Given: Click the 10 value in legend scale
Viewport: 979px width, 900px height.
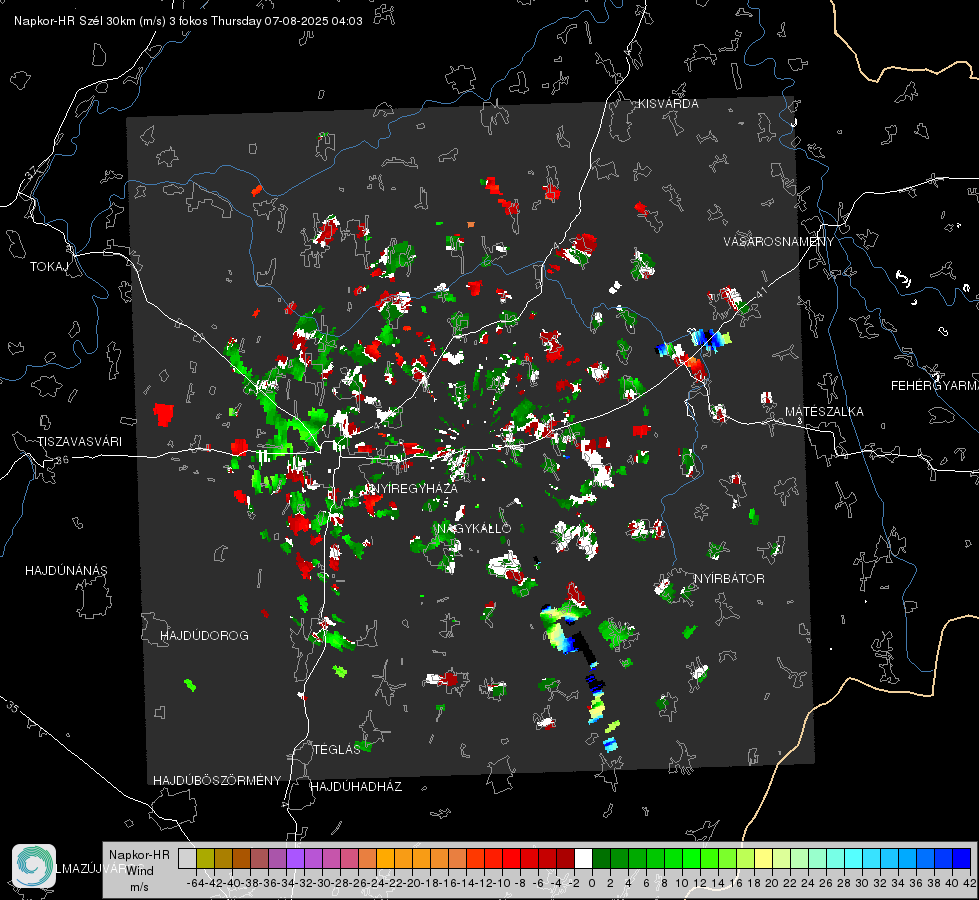Looking at the screenshot, I should point(682,883).
